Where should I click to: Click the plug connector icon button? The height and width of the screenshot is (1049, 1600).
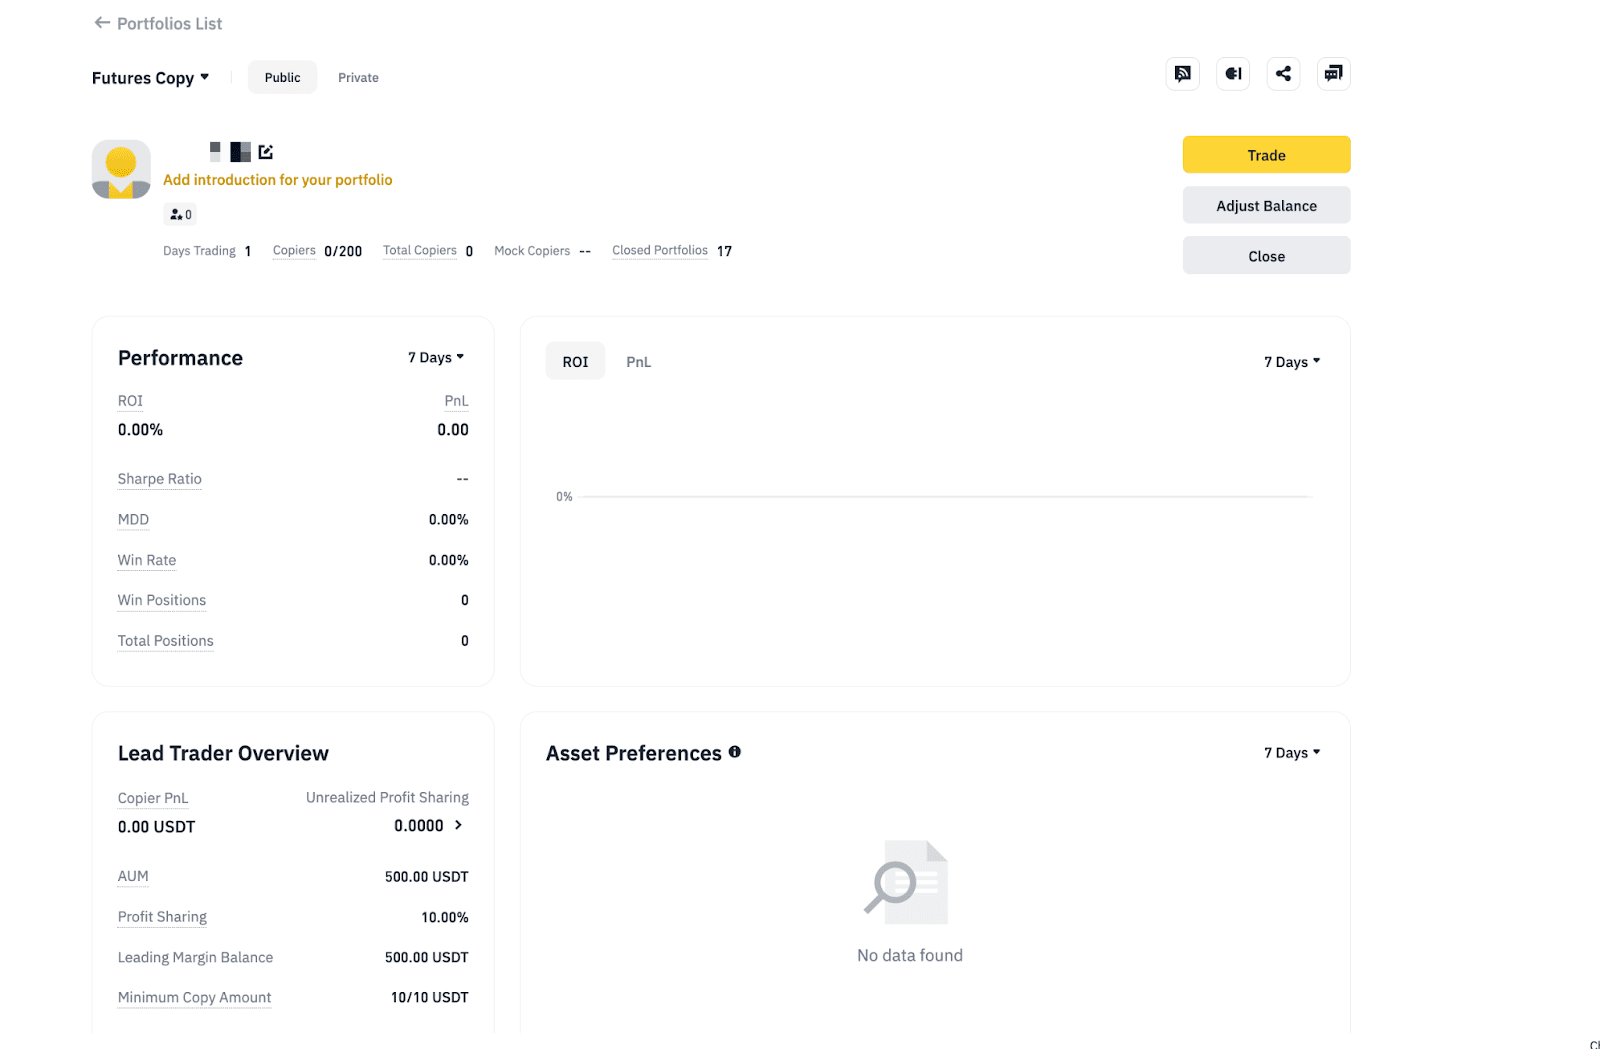coord(1233,74)
